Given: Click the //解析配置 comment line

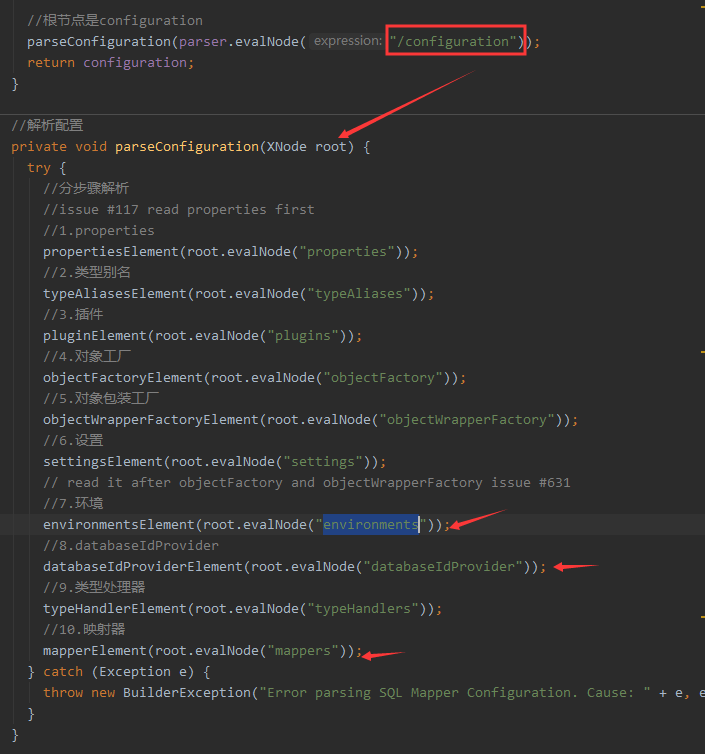Looking at the screenshot, I should pyautogui.click(x=47, y=126).
